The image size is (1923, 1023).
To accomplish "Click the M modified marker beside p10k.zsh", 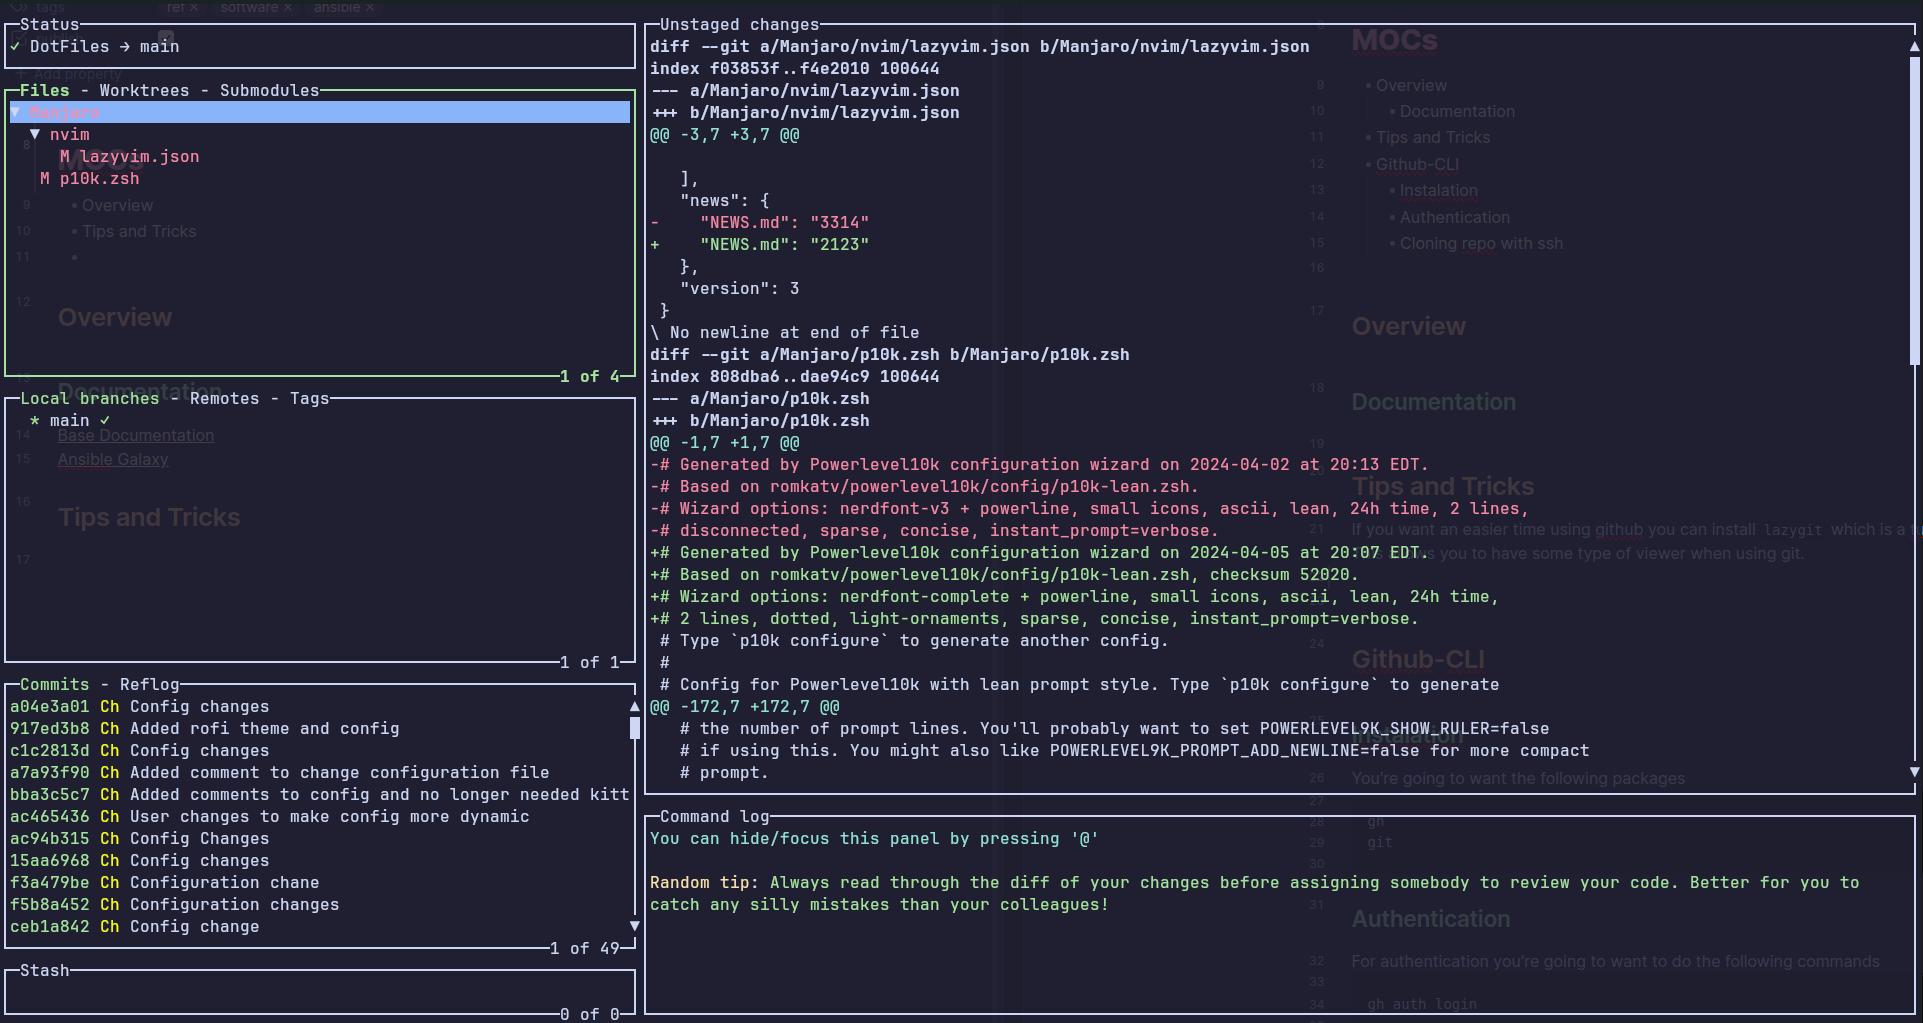I will (45, 178).
